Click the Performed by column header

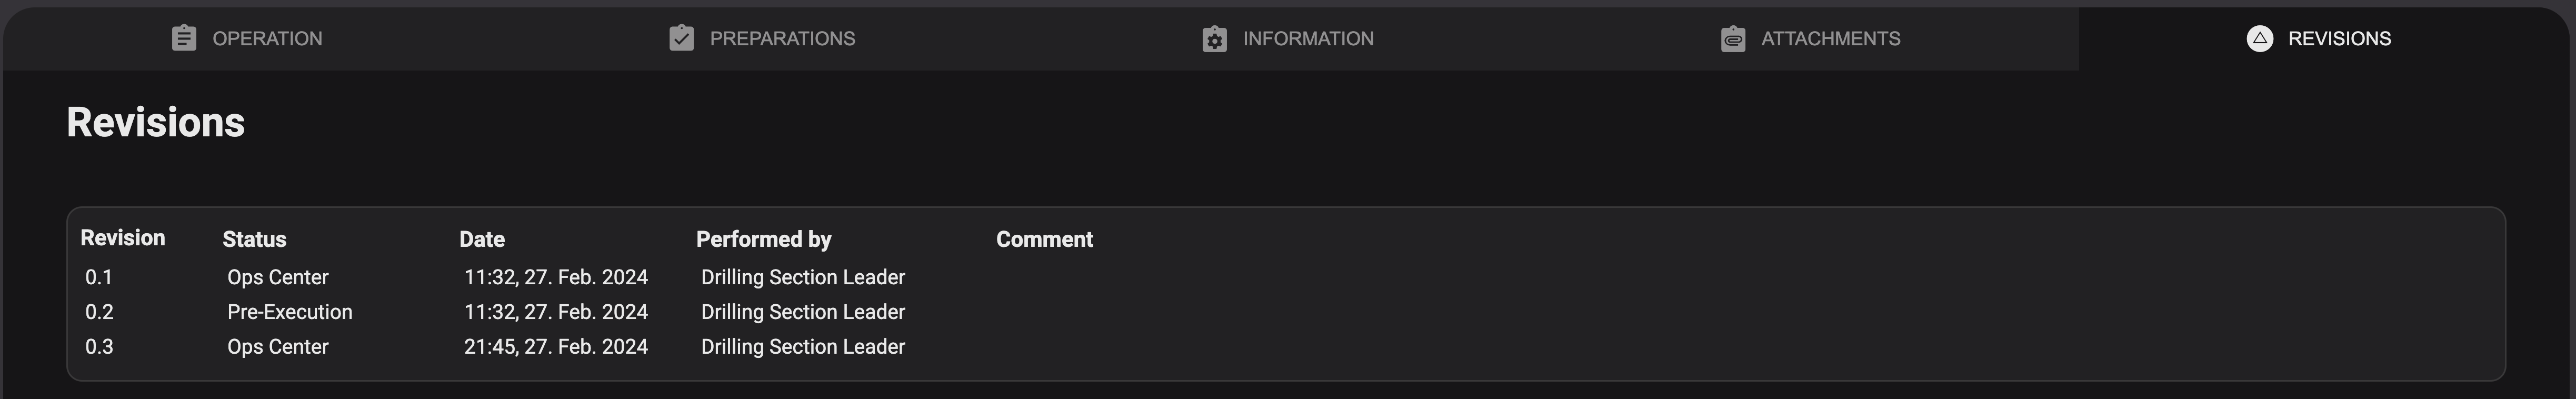coord(763,239)
